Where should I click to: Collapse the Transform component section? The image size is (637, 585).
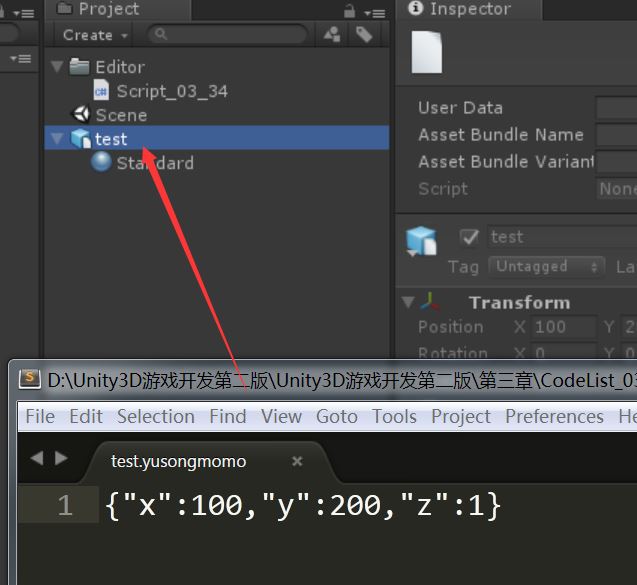(407, 302)
